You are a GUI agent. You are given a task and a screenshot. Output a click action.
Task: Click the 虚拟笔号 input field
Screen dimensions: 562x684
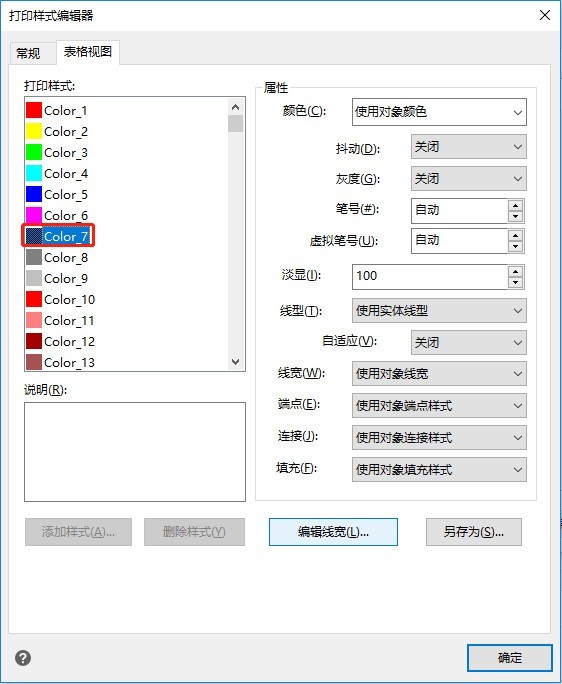pos(459,241)
